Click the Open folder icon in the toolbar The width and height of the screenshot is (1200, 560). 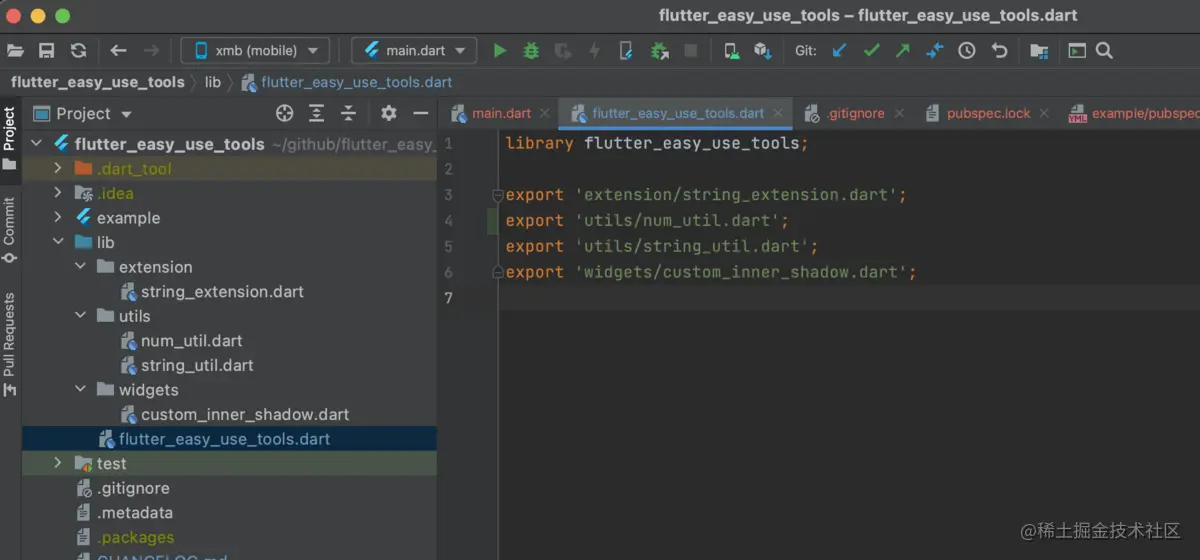[x=15, y=50]
